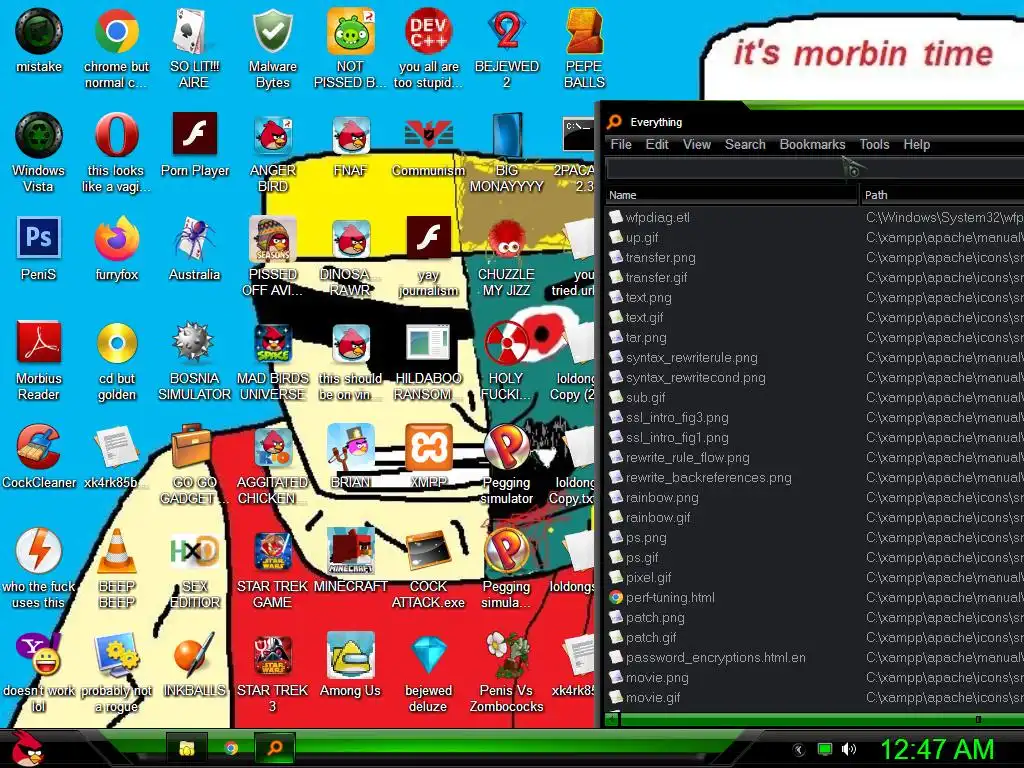Select rainbow.gif in the results
1024x768 pixels.
point(814,517)
